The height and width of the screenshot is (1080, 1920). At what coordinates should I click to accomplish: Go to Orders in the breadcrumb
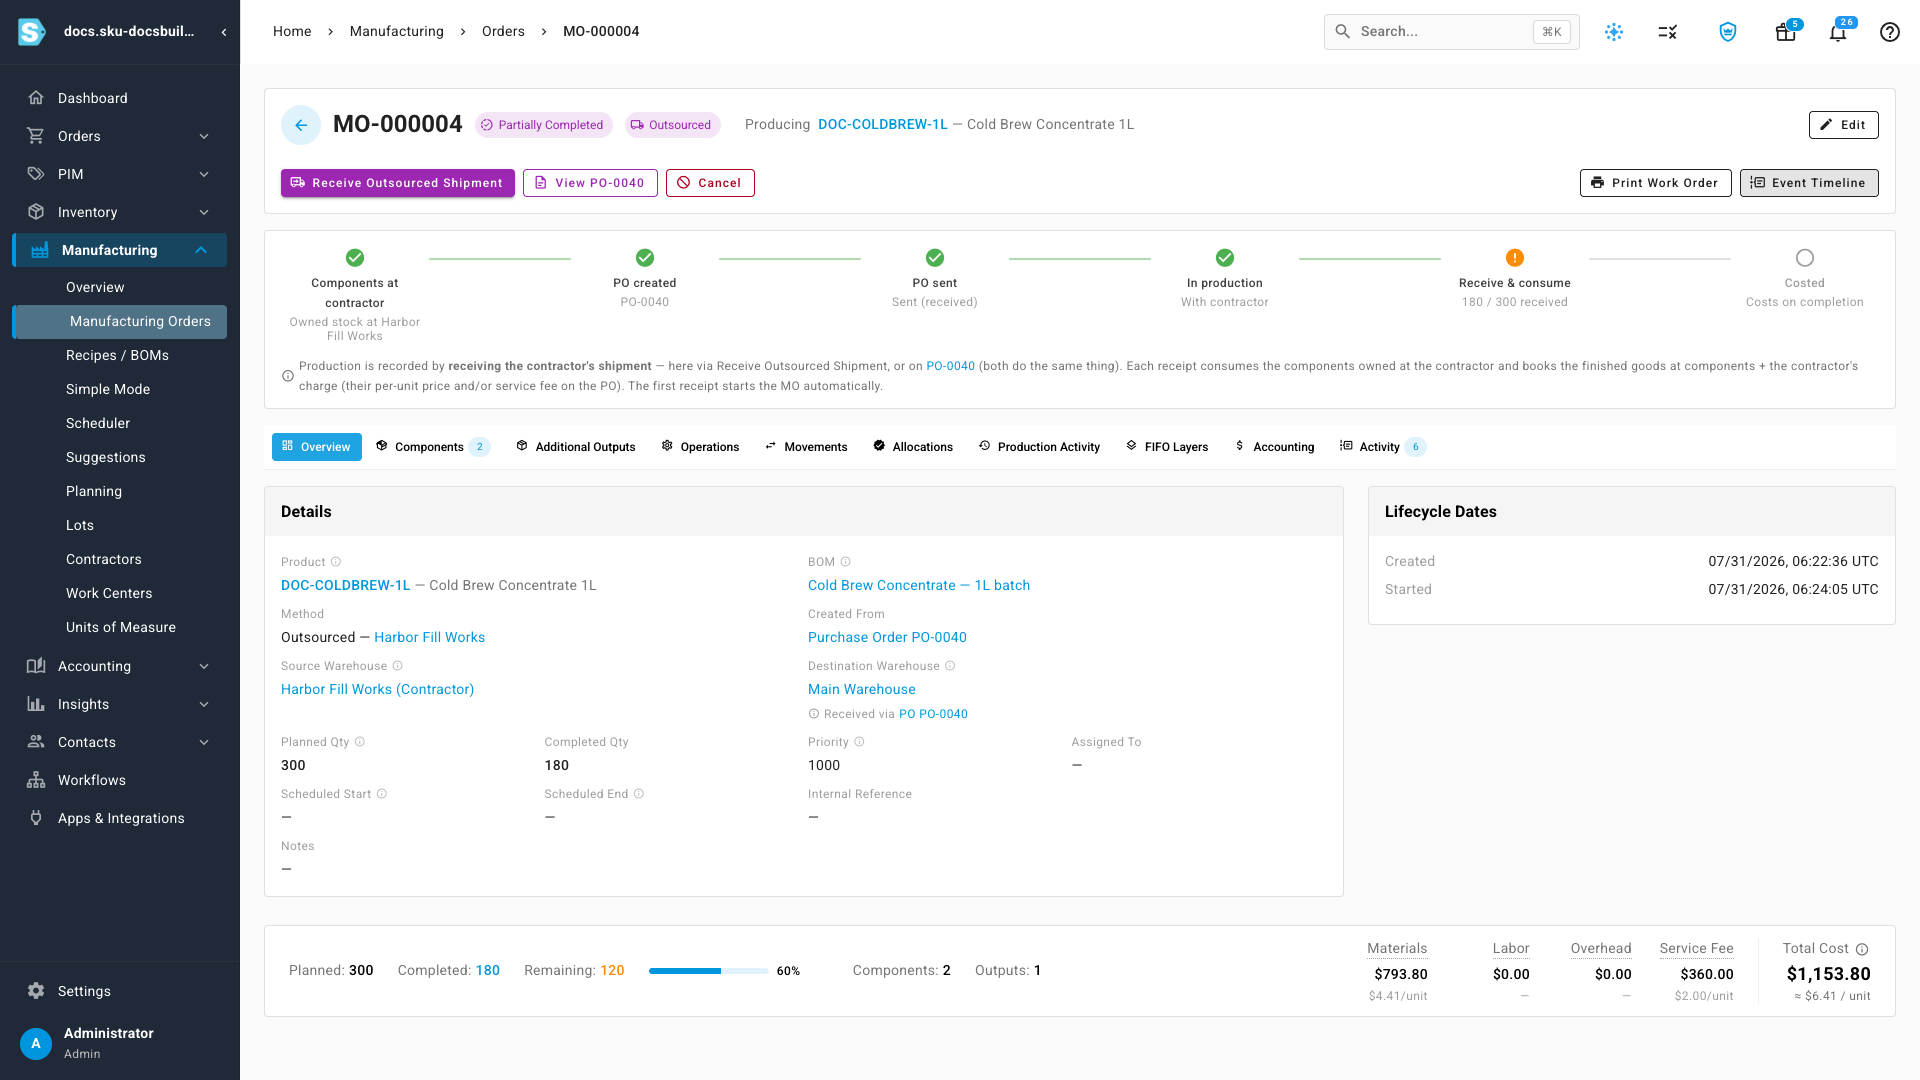pyautogui.click(x=503, y=32)
